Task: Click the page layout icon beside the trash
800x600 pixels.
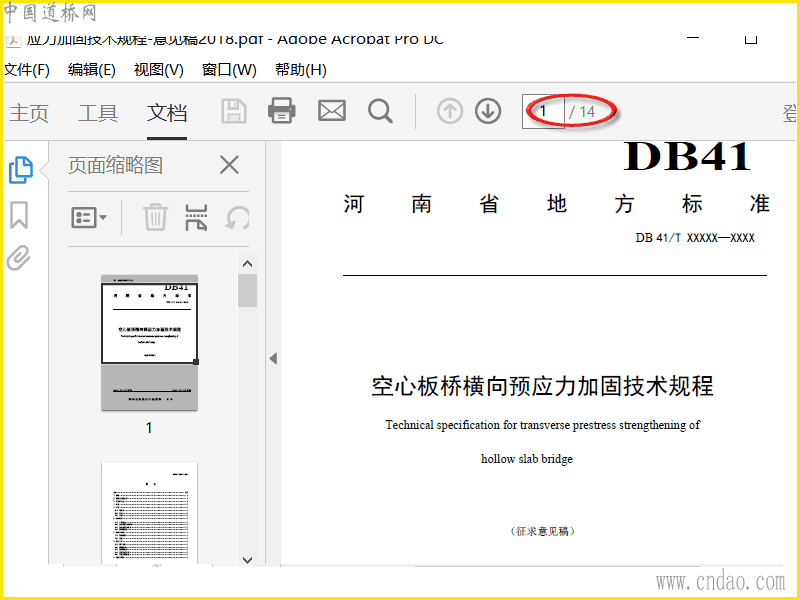Action: coord(196,217)
